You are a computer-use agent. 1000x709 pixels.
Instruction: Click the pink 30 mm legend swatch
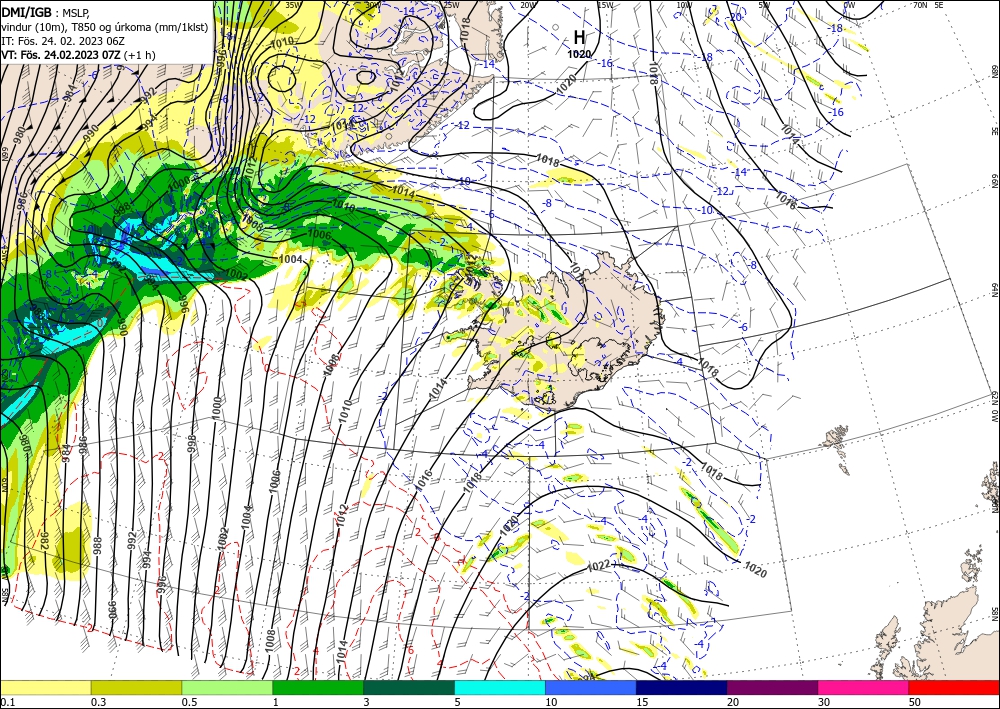coord(864,687)
